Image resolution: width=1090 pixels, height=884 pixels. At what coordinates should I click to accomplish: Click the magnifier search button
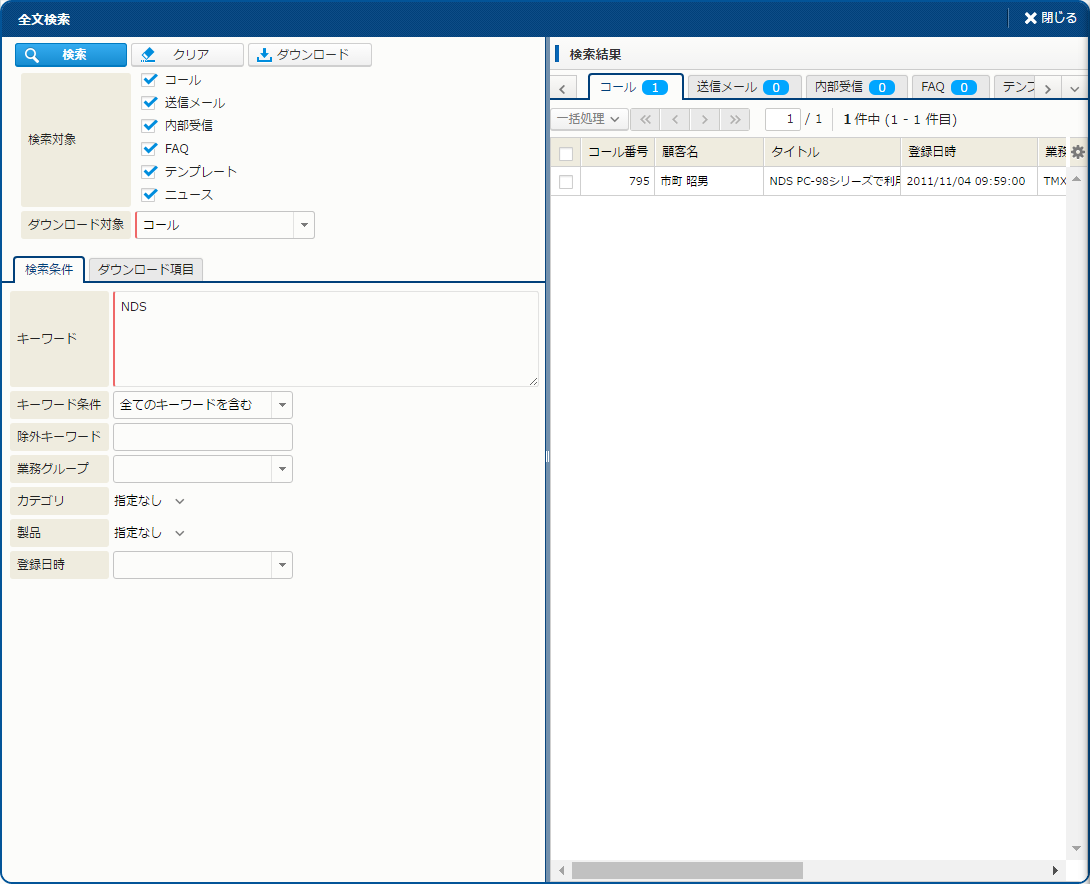point(71,55)
